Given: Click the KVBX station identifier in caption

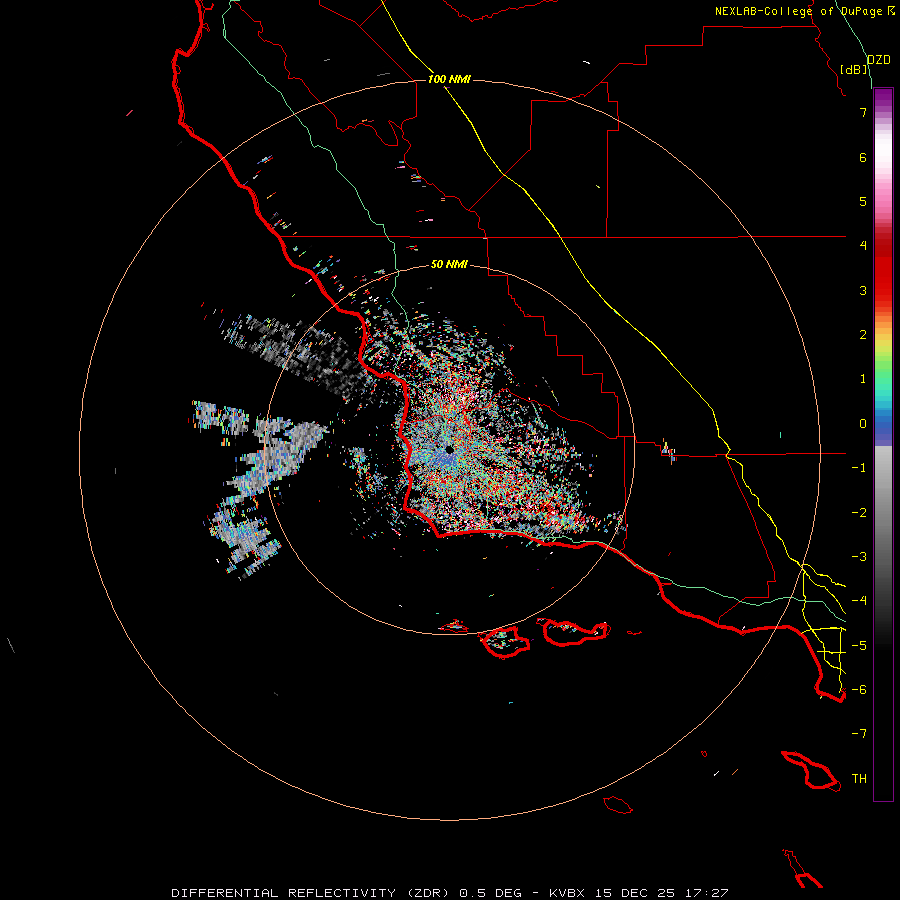Looking at the screenshot, I should [x=567, y=893].
